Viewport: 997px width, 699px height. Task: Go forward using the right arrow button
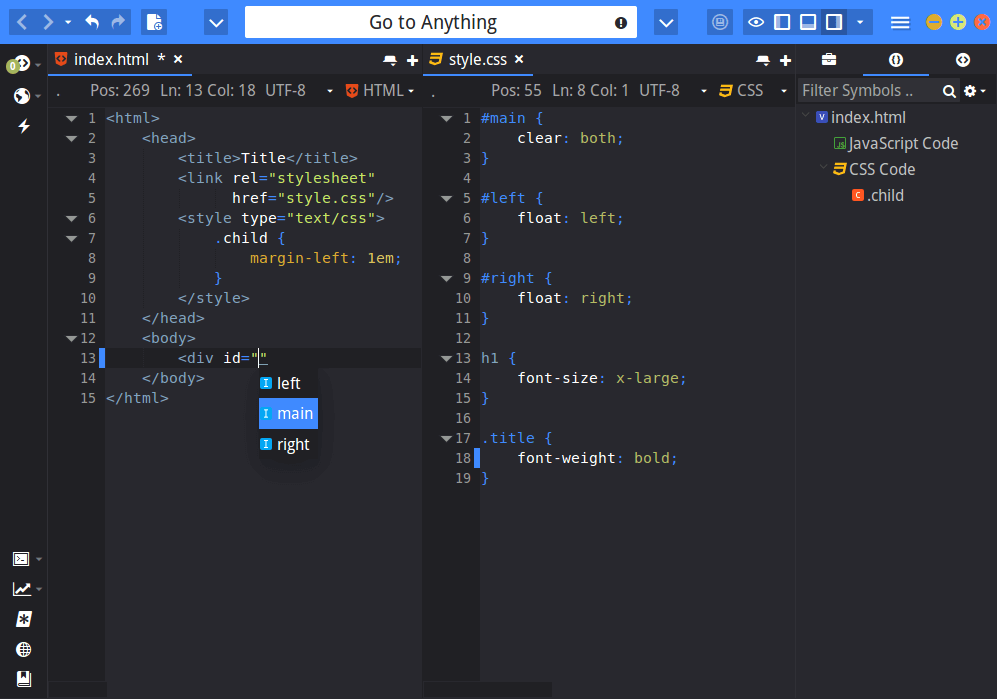click(48, 22)
